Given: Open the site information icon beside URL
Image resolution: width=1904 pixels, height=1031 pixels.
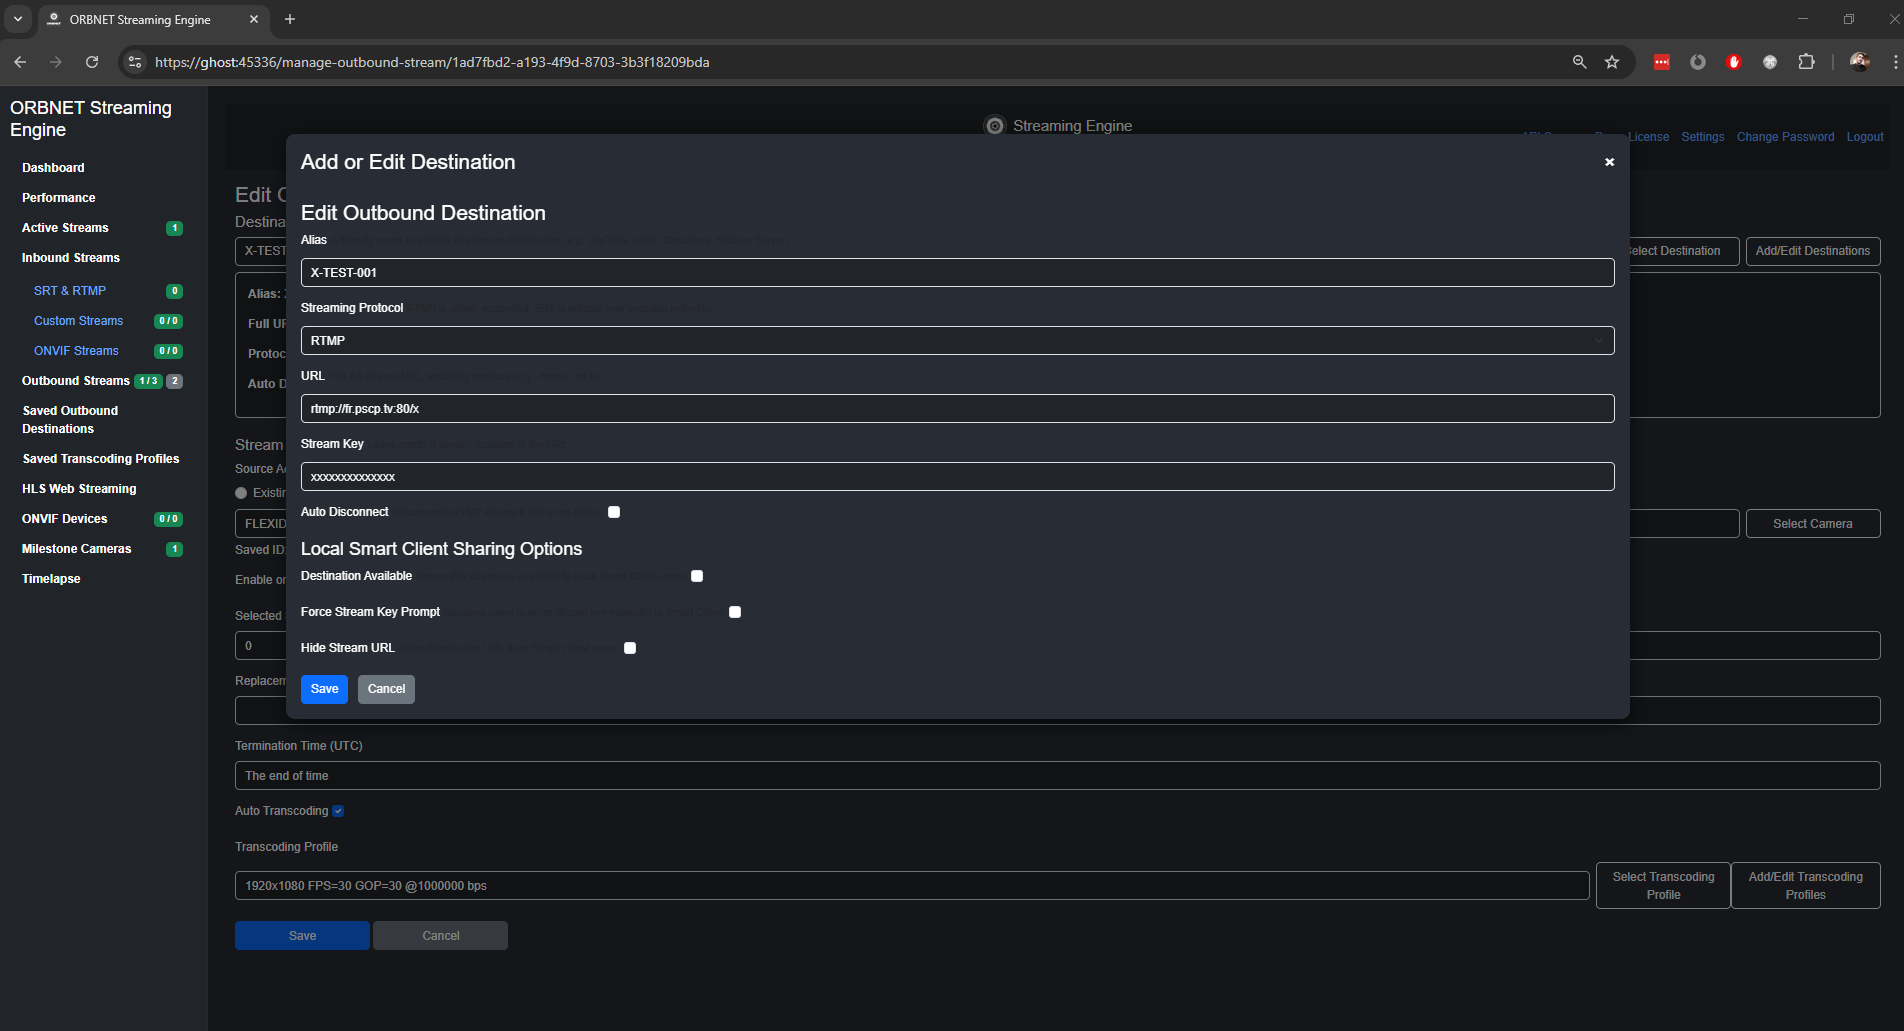Looking at the screenshot, I should (x=135, y=62).
